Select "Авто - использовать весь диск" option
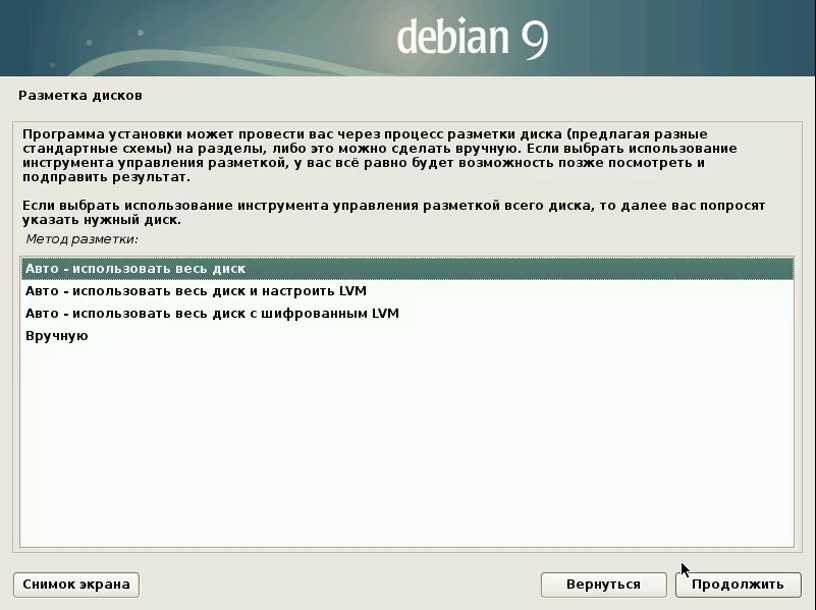 135,269
